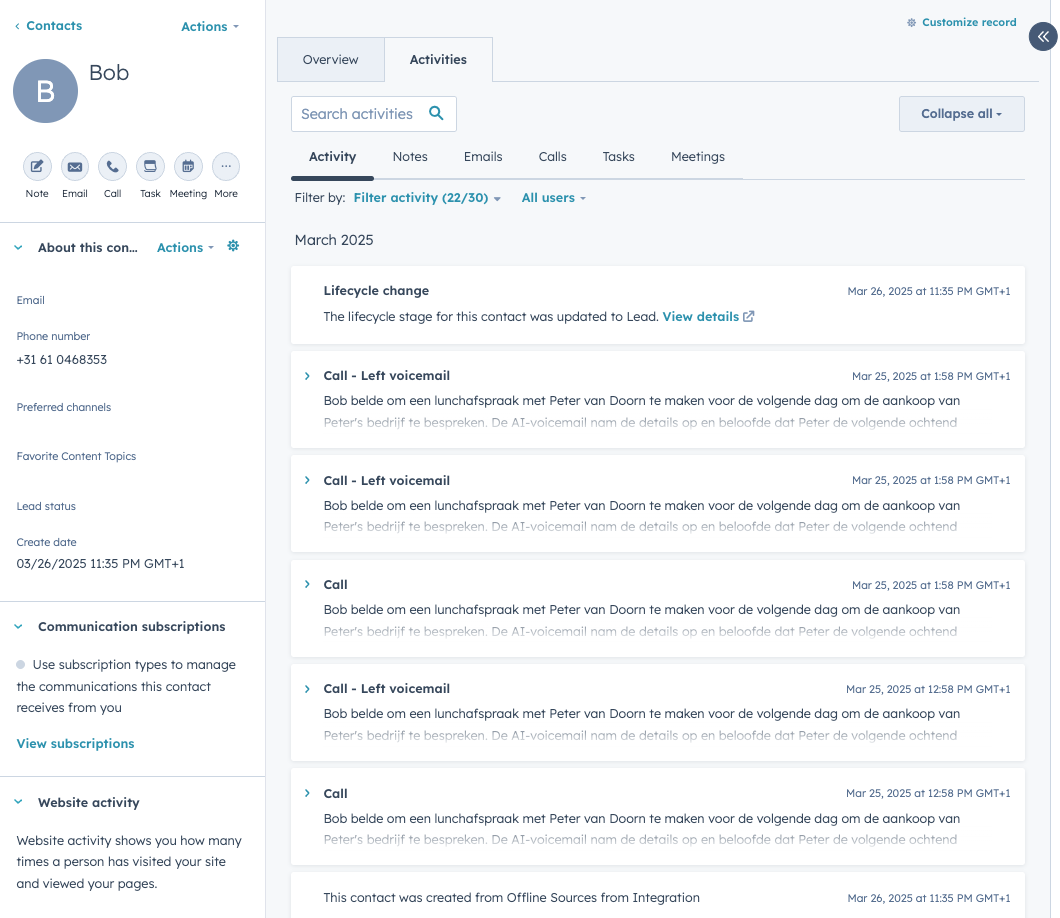Switch to the Overview tab
The image size is (1060, 918).
tap(330, 60)
